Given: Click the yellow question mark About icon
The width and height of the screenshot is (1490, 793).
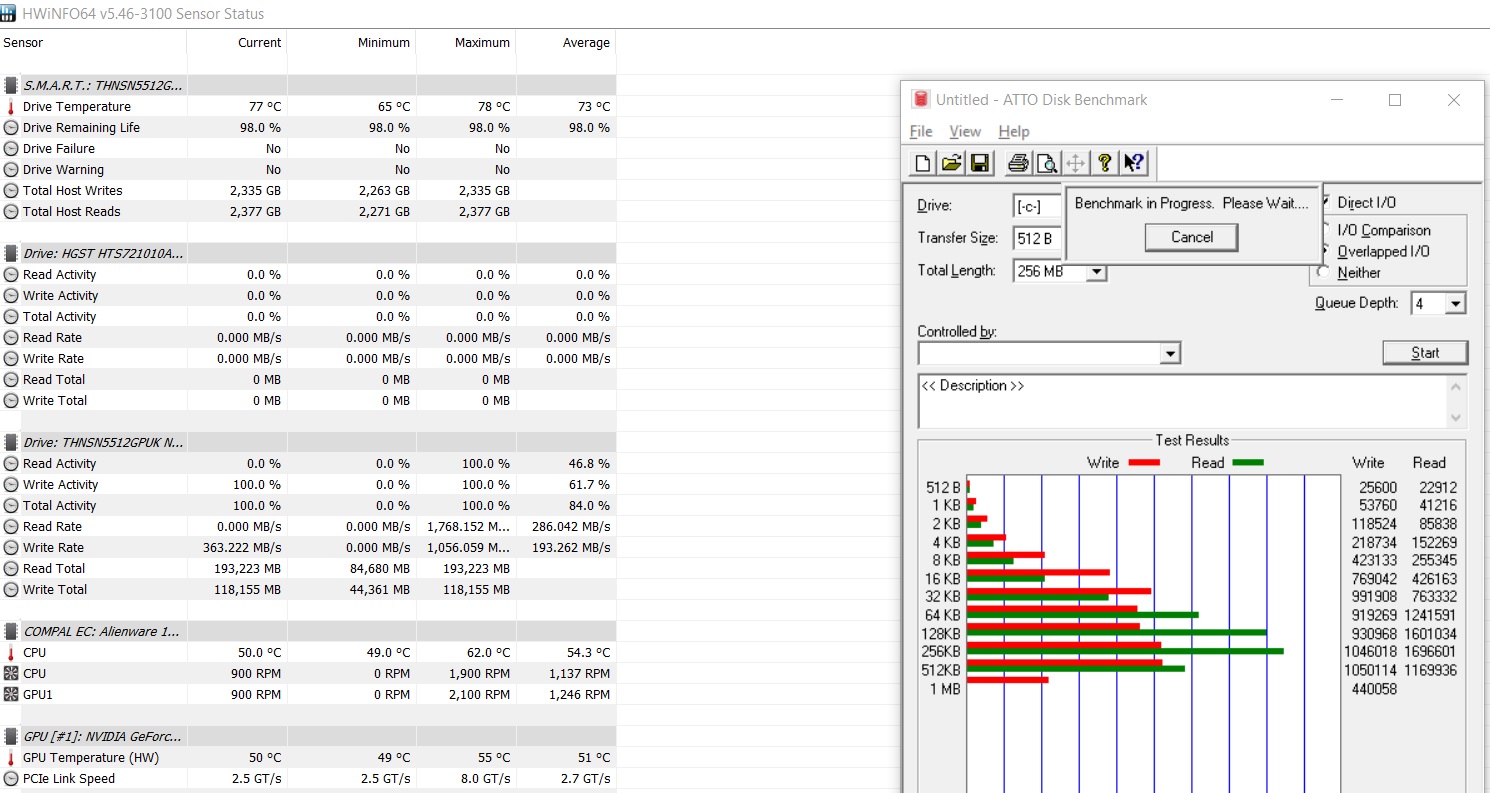Looking at the screenshot, I should (x=1104, y=163).
